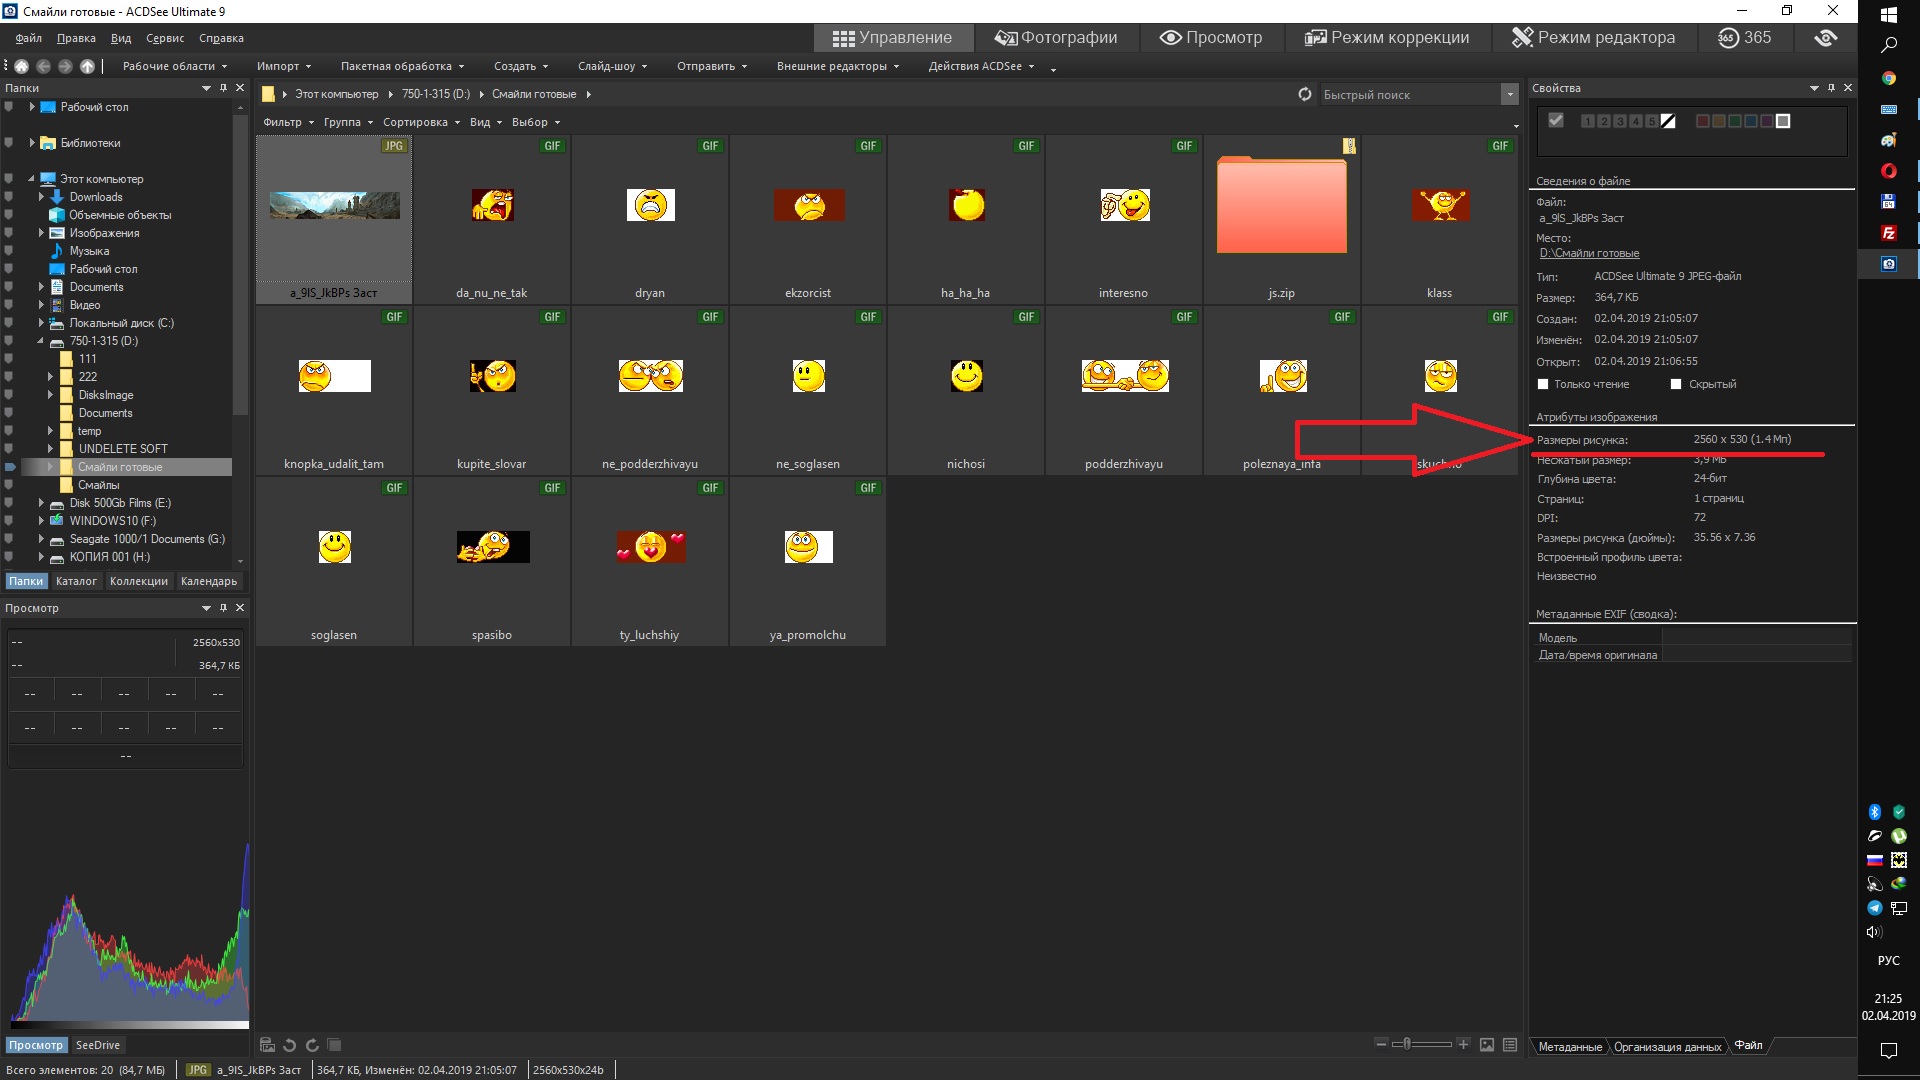Switch to the Просмотр mode button
The image size is (1920, 1080).
1211,38
